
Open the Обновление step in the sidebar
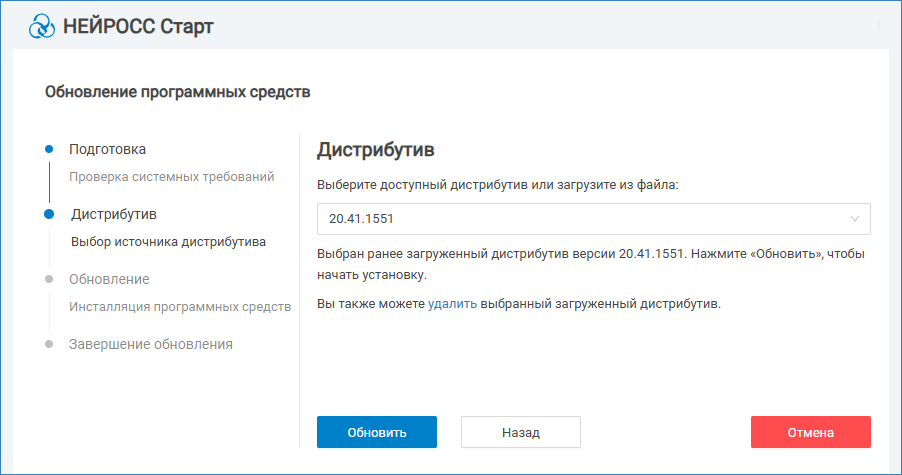pos(109,279)
